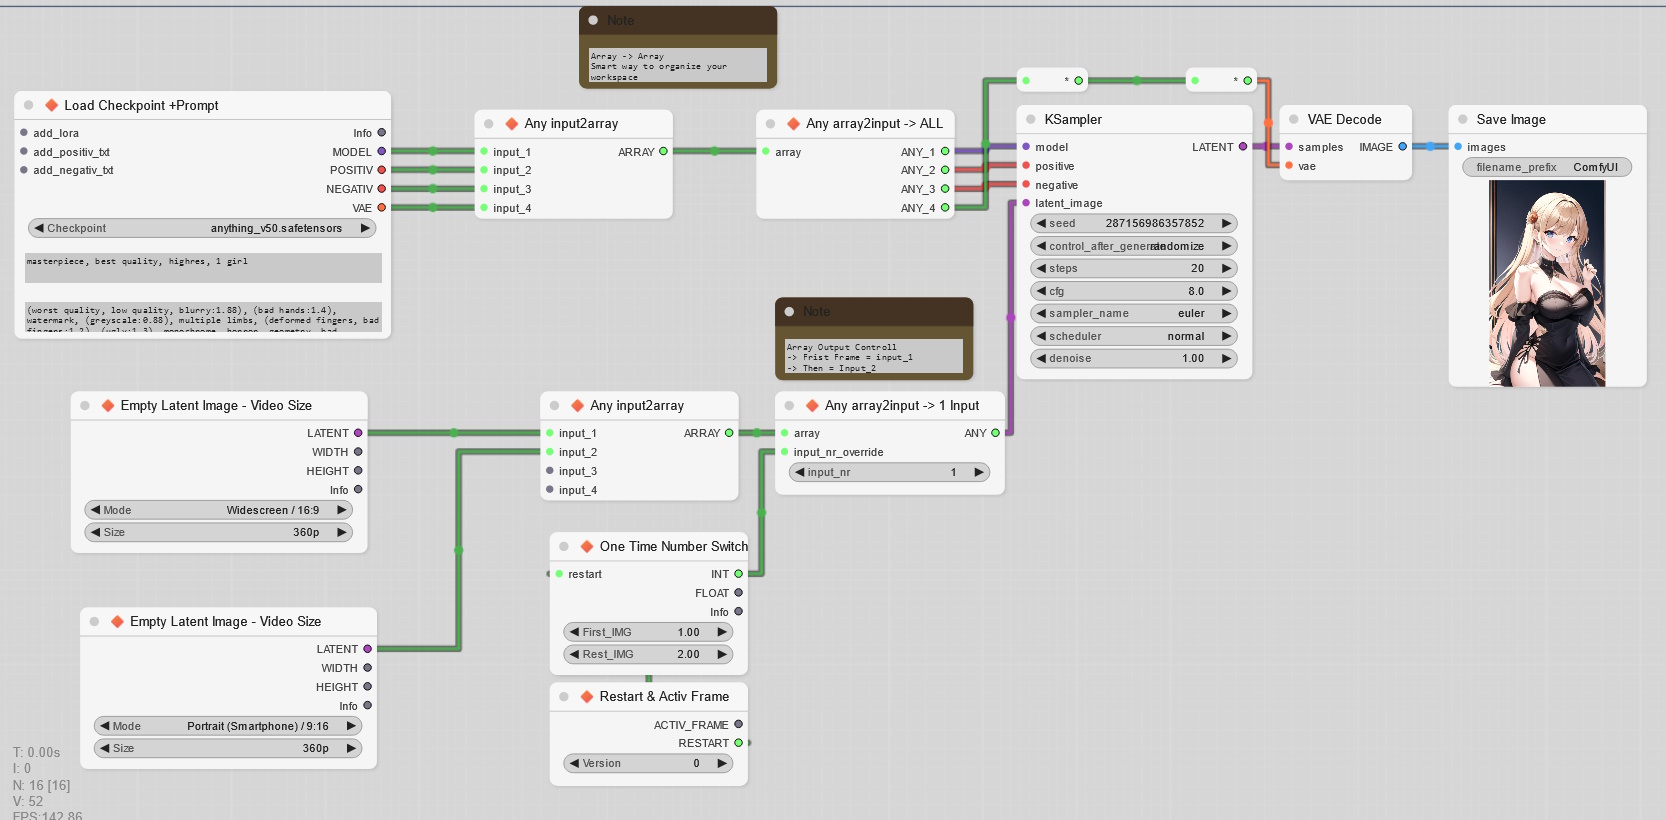Click the orange diamond on One Time Number Switch
The height and width of the screenshot is (820, 1666).
[x=587, y=546]
